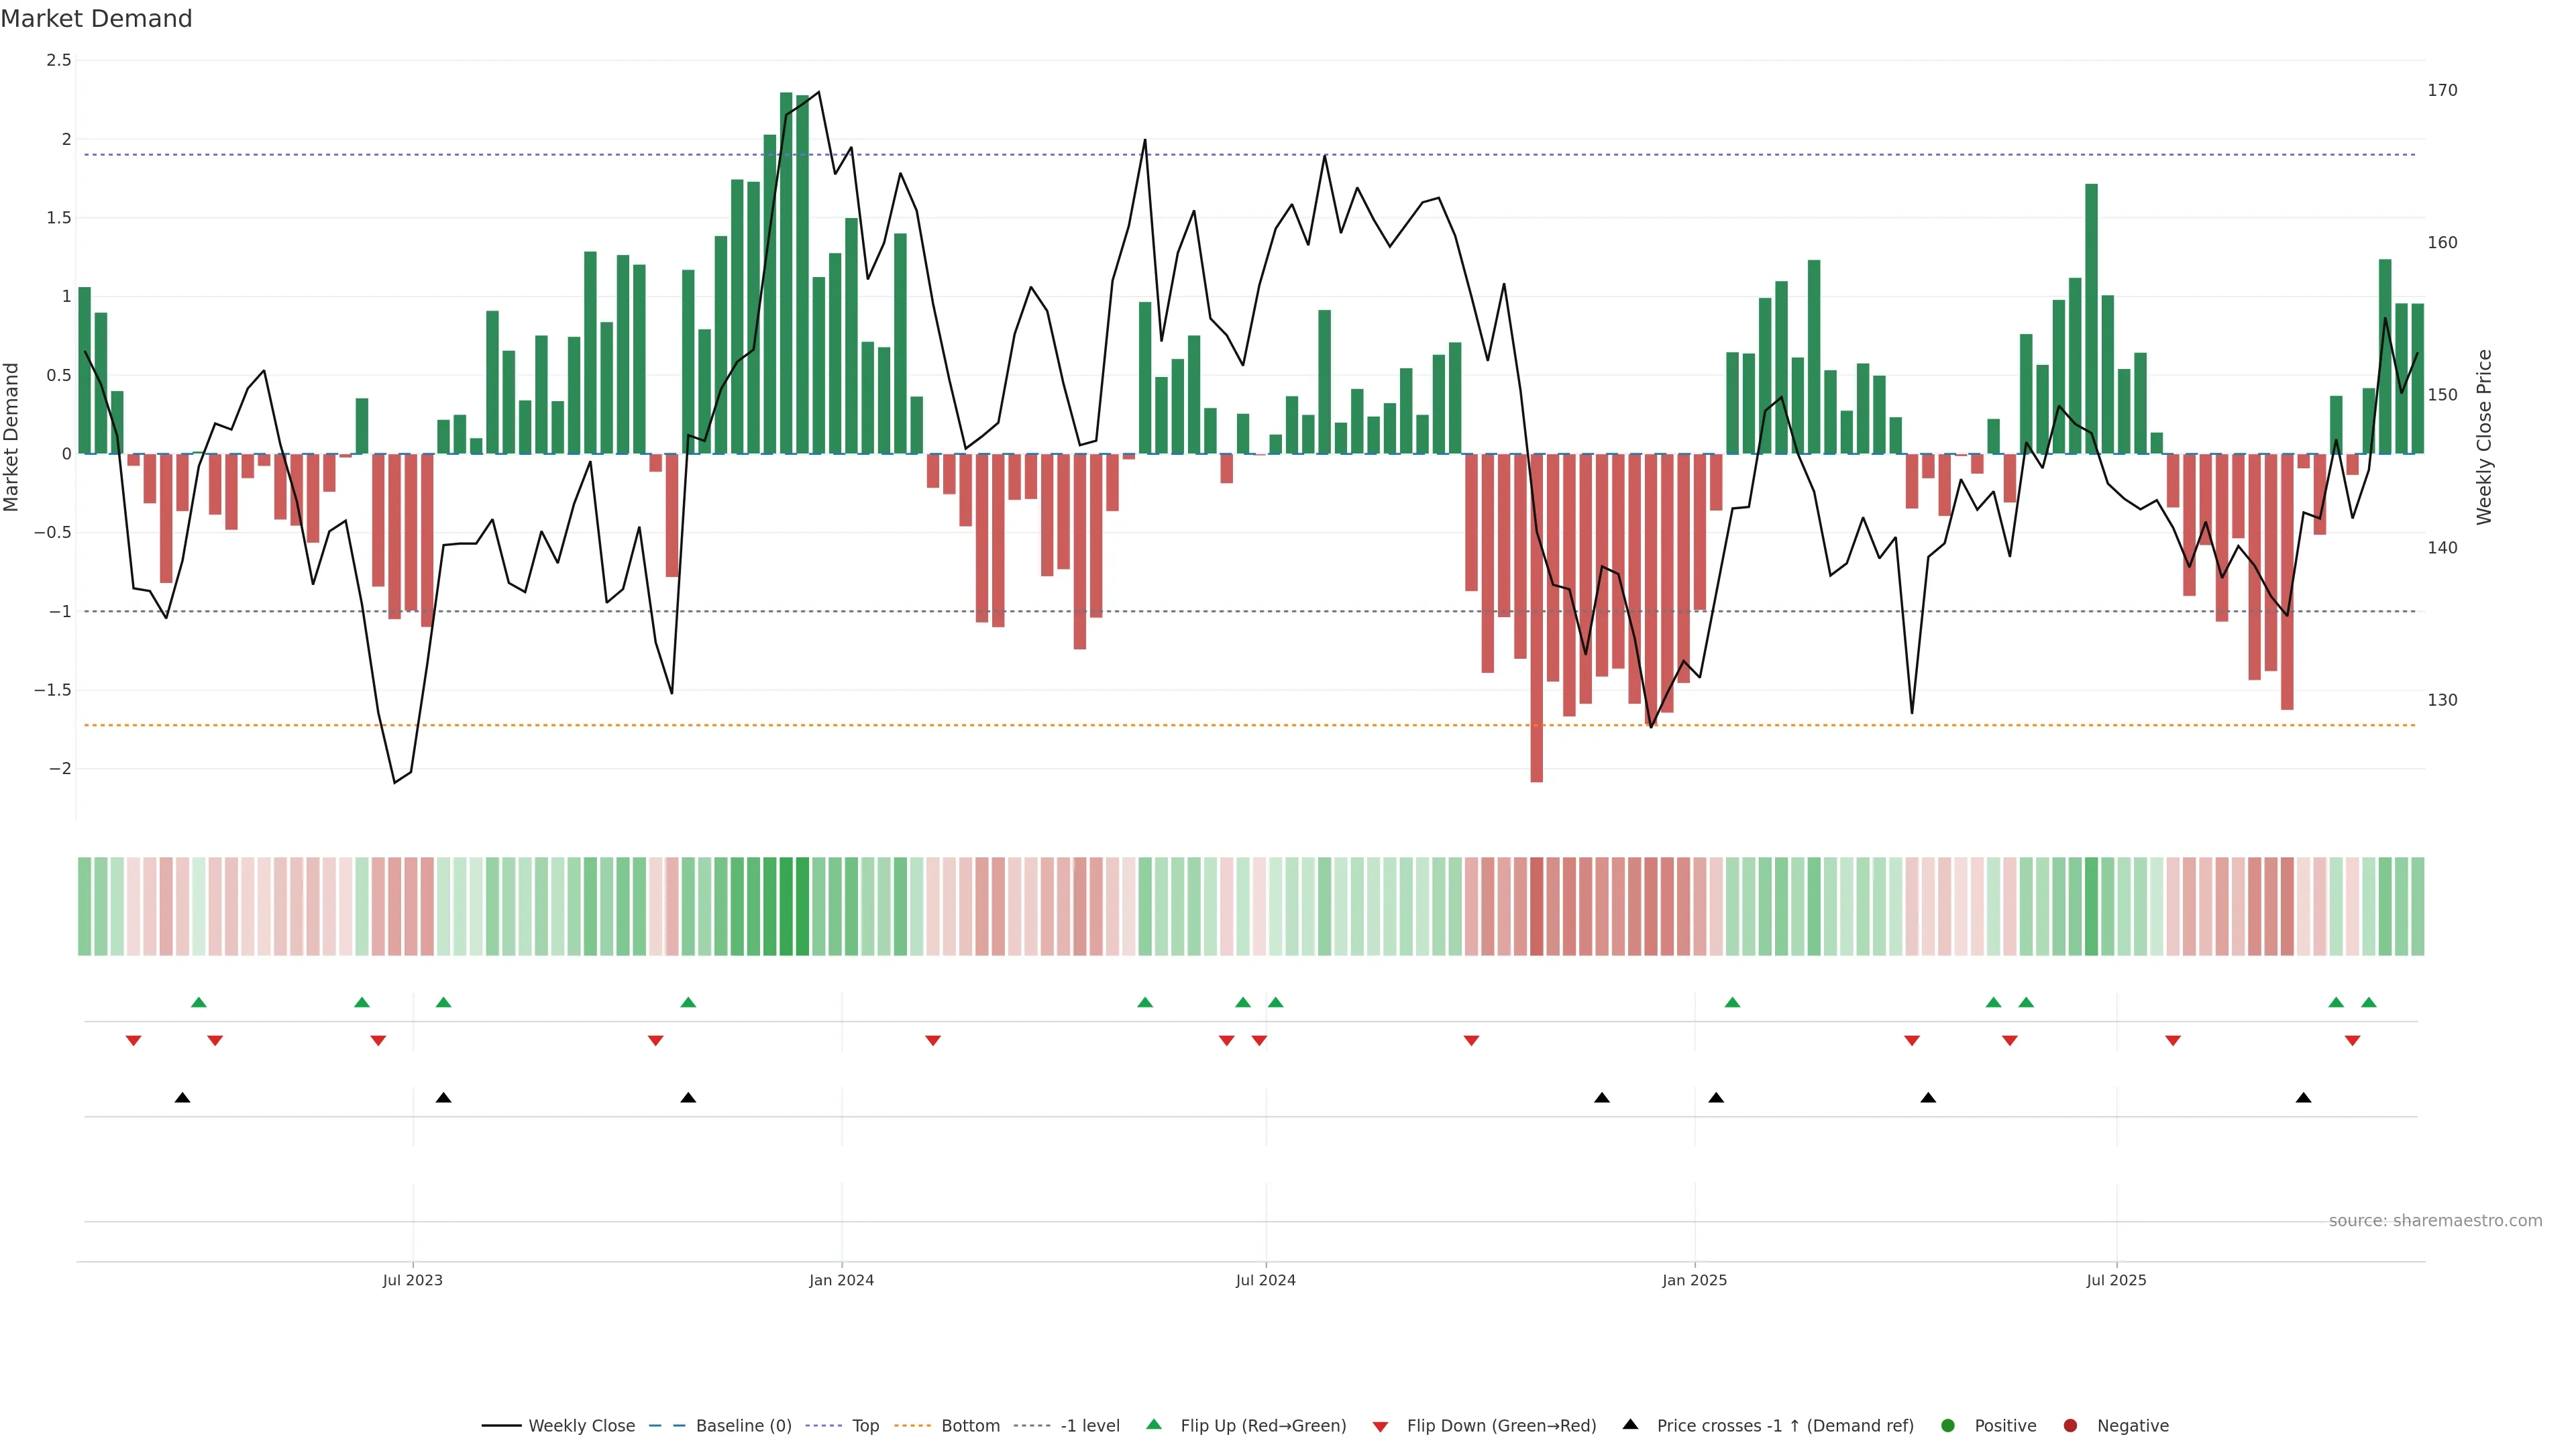
Task: Click the Flip Down red triangle legend icon
Action: 1380,1427
